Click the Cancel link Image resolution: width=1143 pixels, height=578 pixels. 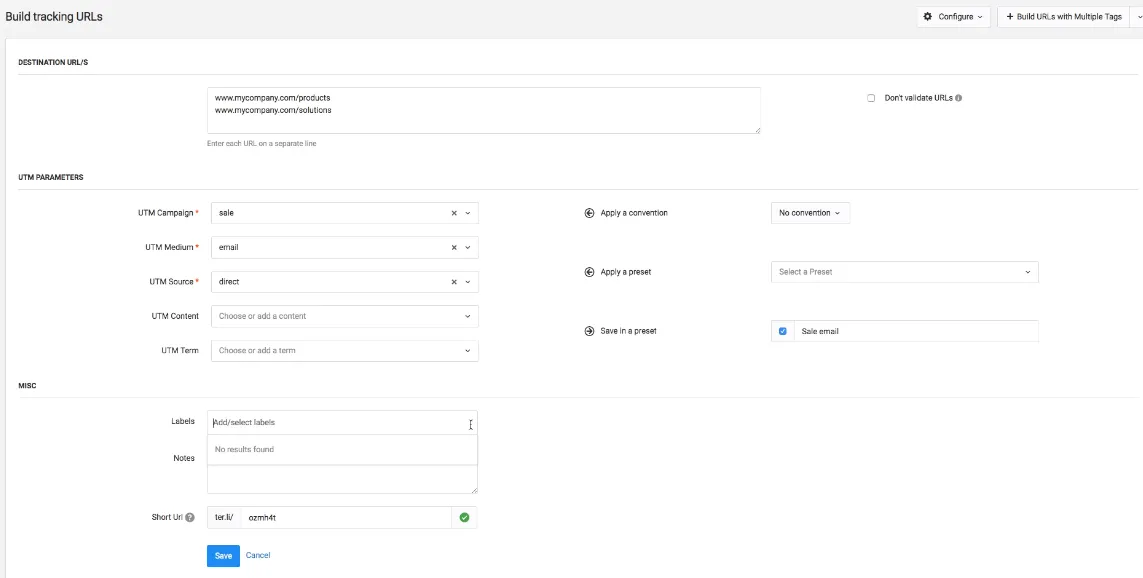[x=258, y=555]
